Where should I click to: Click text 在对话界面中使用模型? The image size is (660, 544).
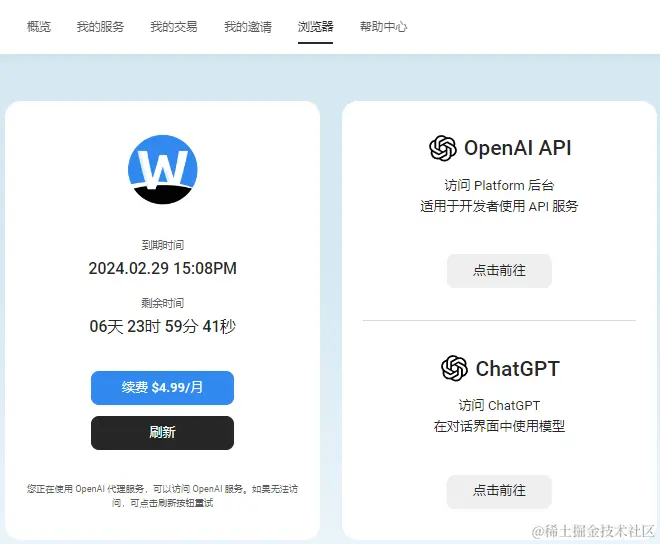pos(499,427)
